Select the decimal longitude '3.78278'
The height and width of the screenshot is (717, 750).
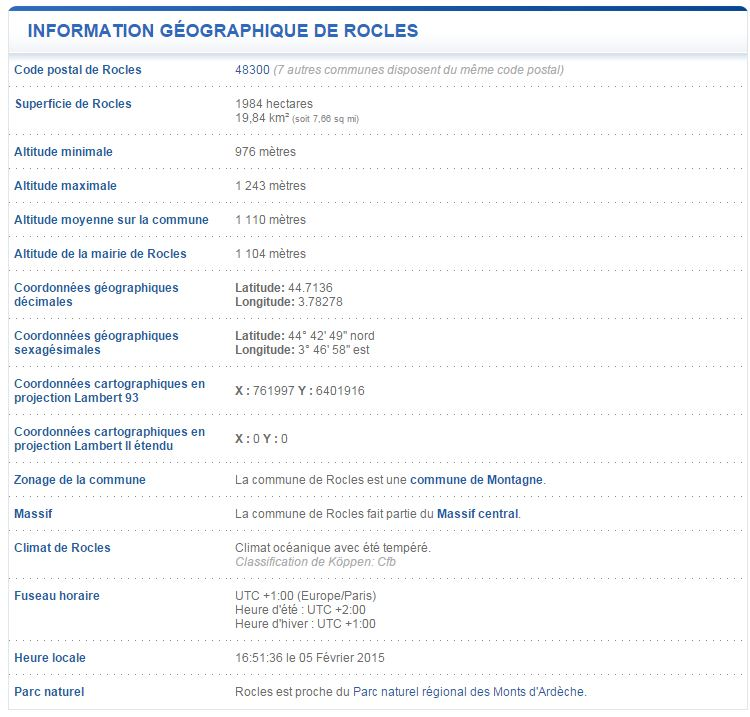point(320,302)
